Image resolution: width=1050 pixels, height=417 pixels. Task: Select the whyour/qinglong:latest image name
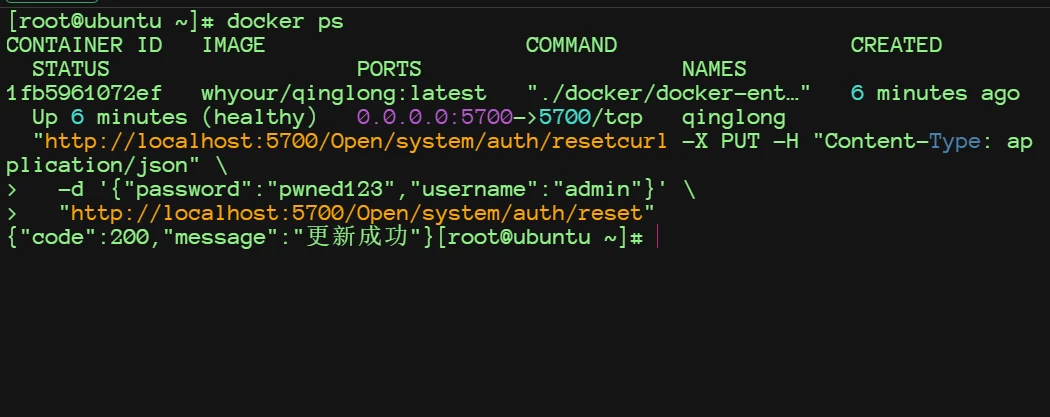click(343, 93)
